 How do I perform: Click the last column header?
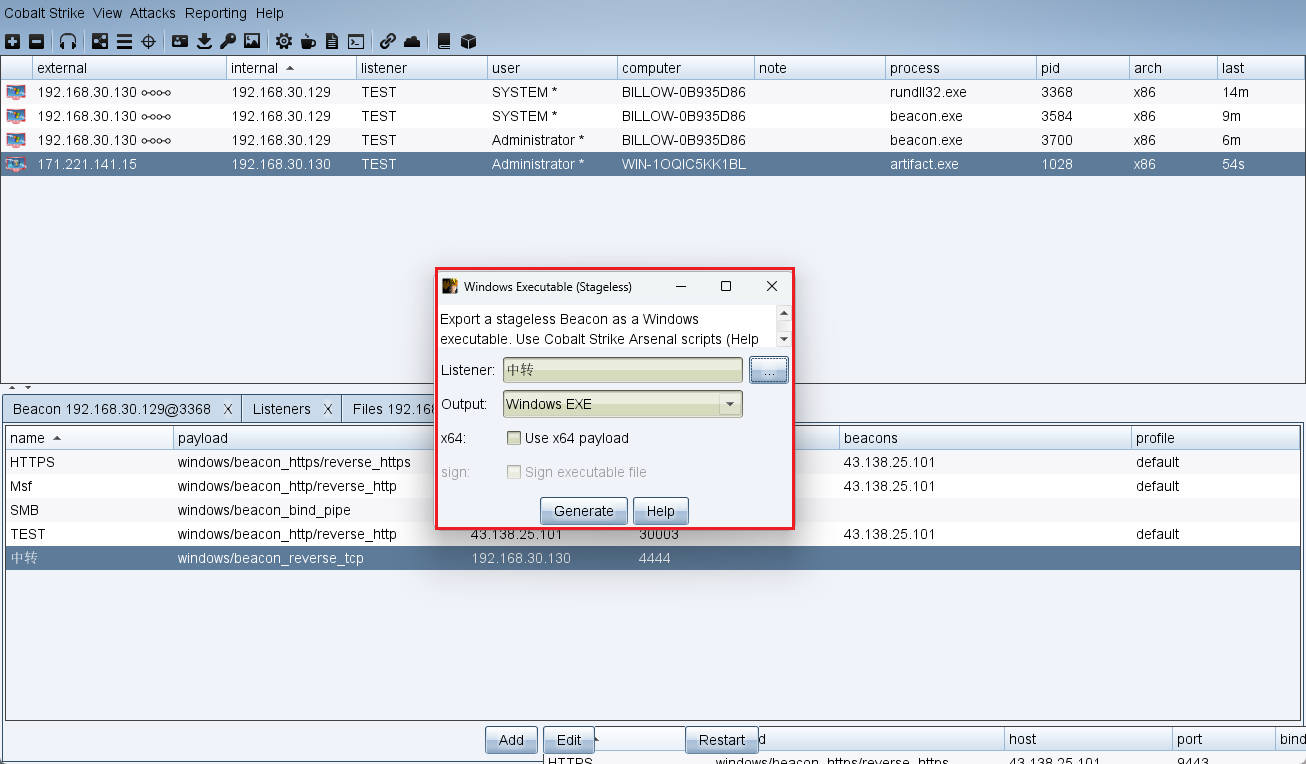[x=1261, y=68]
